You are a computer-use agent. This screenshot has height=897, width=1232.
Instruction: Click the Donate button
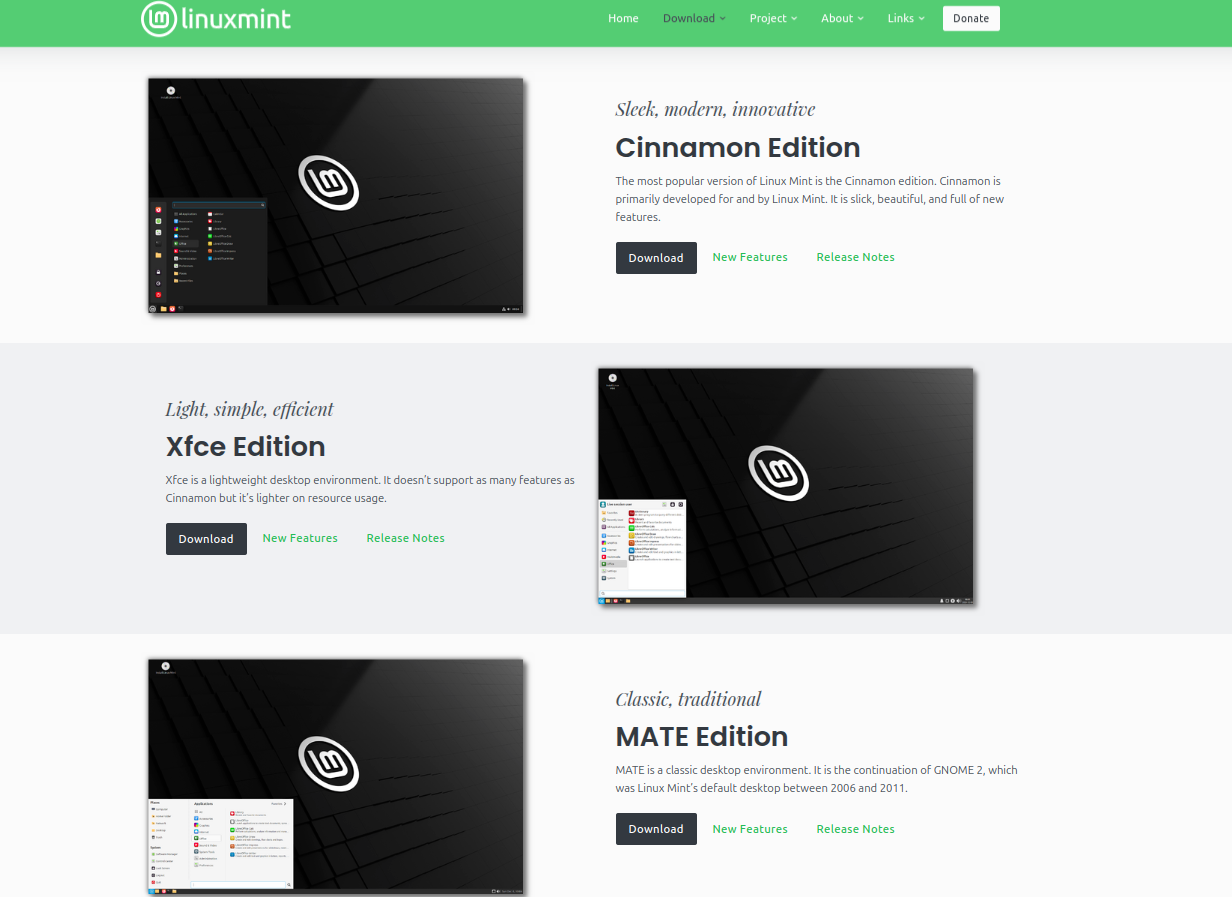tap(971, 18)
